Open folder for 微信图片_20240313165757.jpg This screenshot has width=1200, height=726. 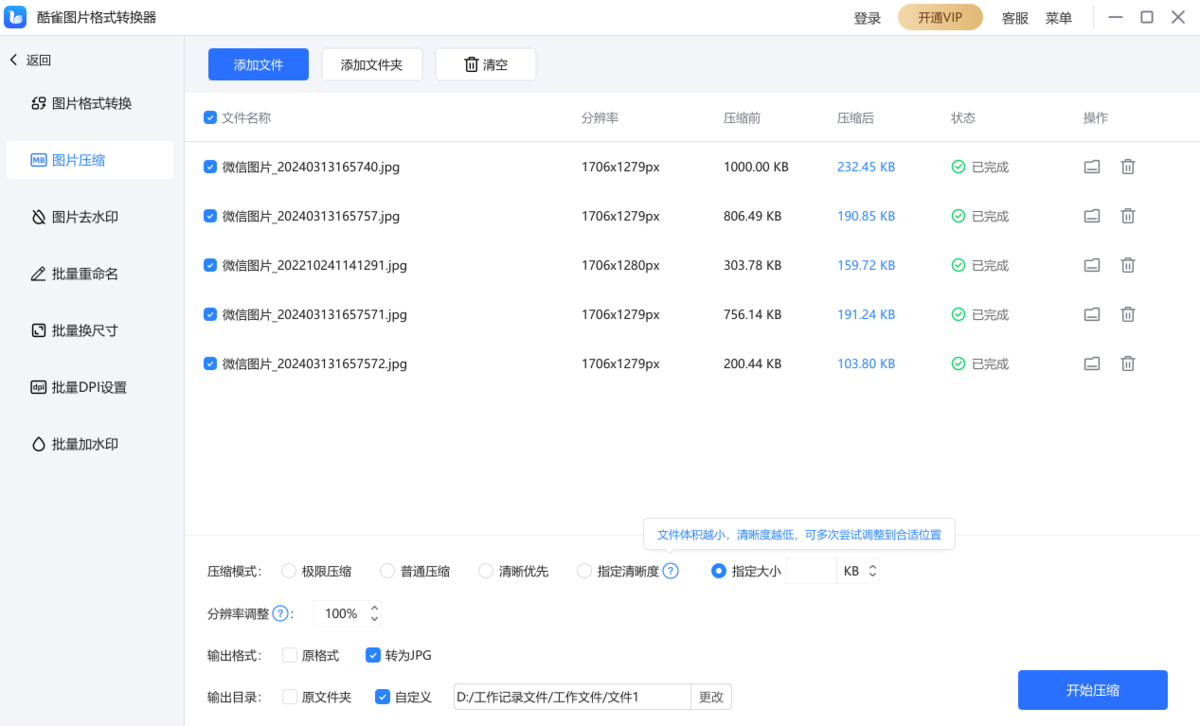point(1092,216)
